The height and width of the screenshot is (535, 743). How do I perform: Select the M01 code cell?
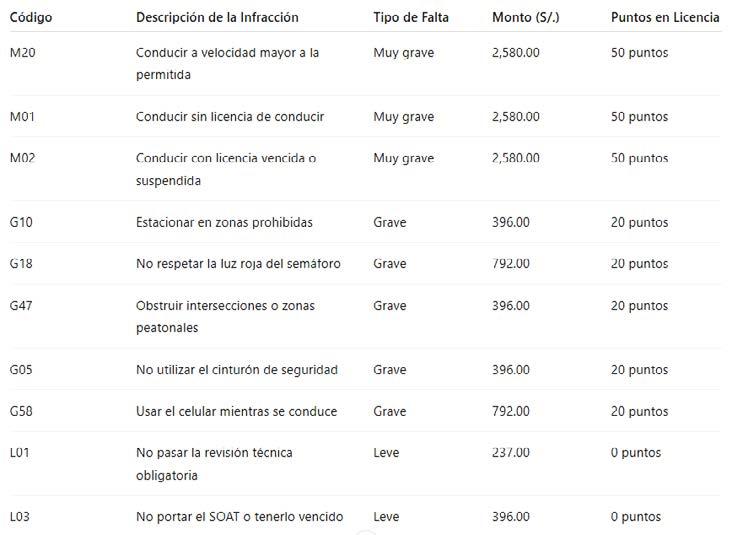pos(22,117)
